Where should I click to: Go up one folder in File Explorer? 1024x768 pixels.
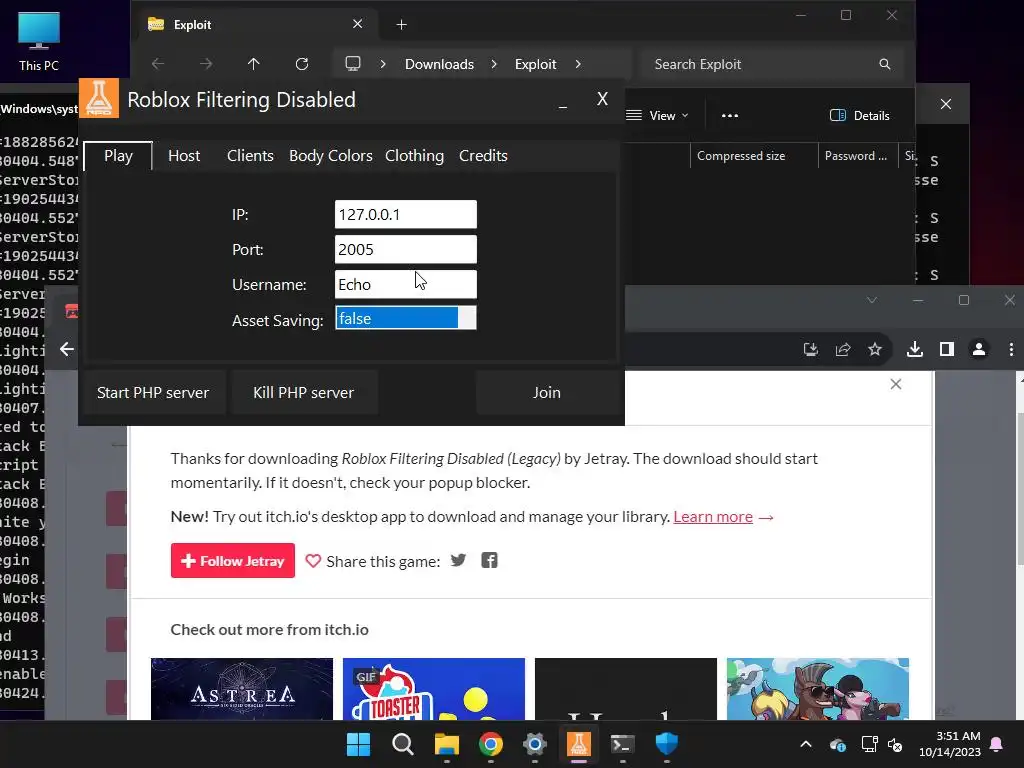pyautogui.click(x=253, y=64)
